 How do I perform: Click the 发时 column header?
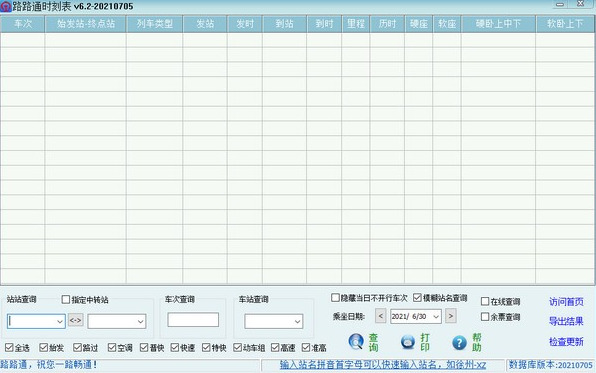coord(245,24)
